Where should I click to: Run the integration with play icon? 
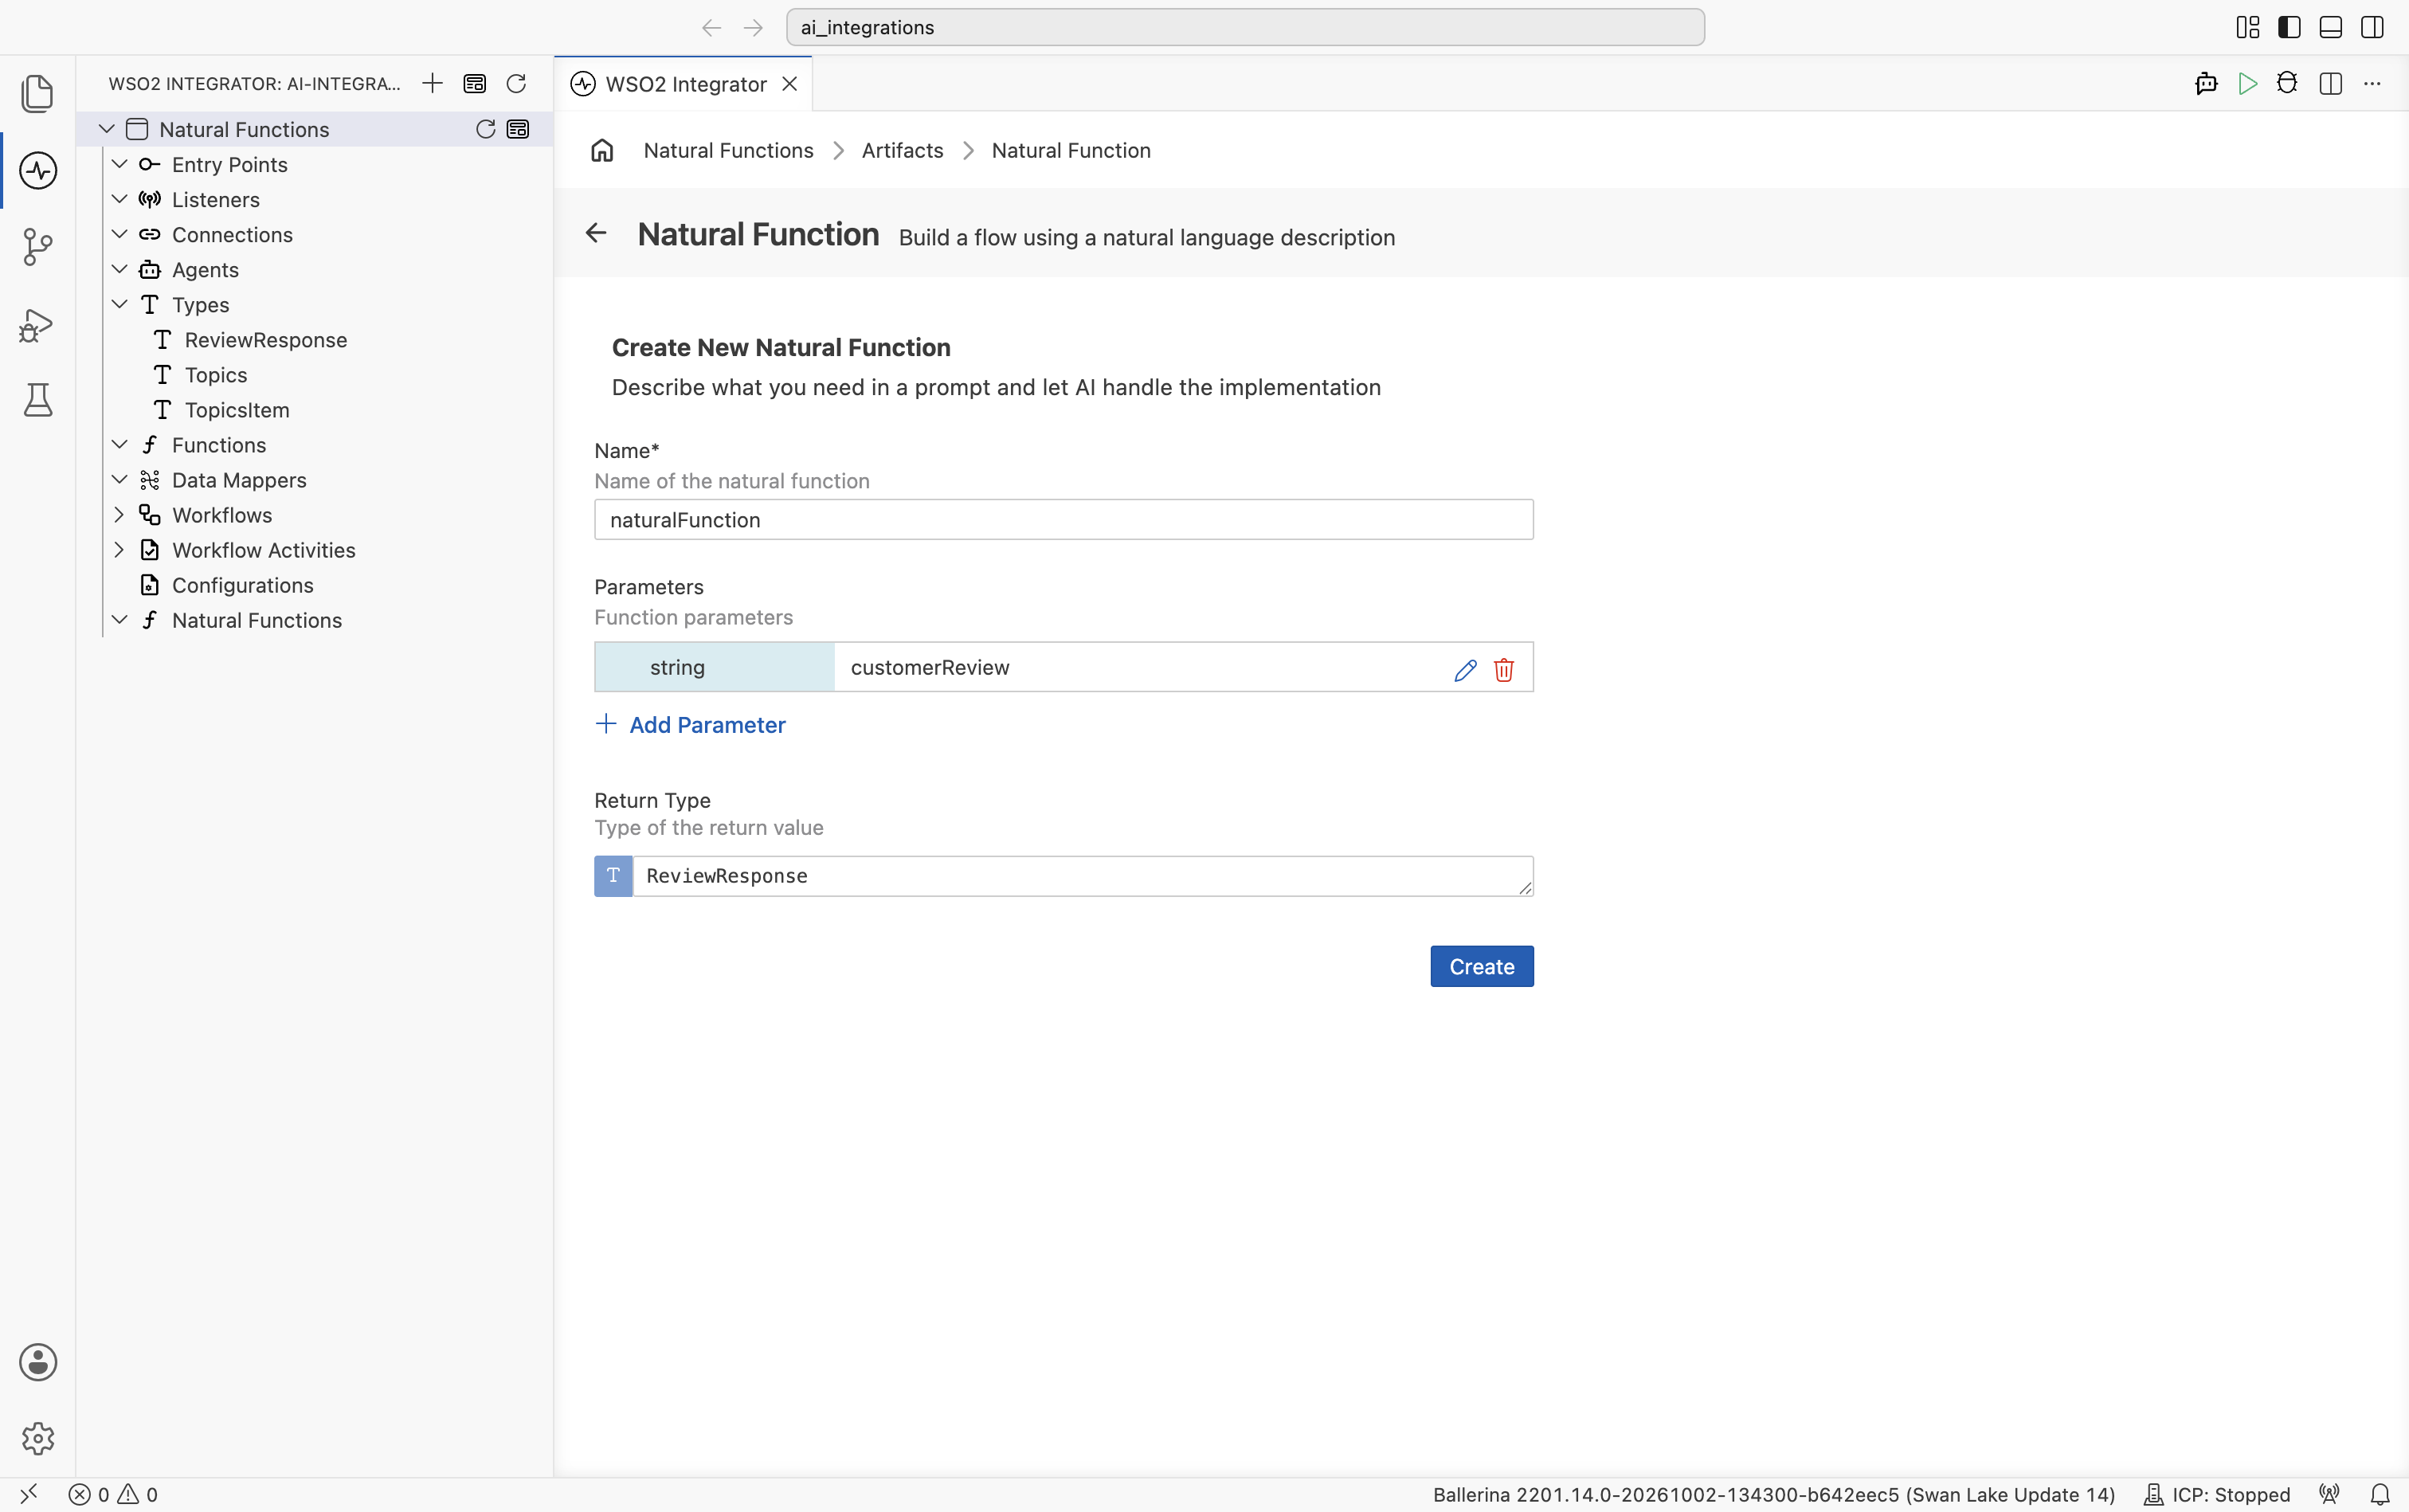tap(2248, 83)
